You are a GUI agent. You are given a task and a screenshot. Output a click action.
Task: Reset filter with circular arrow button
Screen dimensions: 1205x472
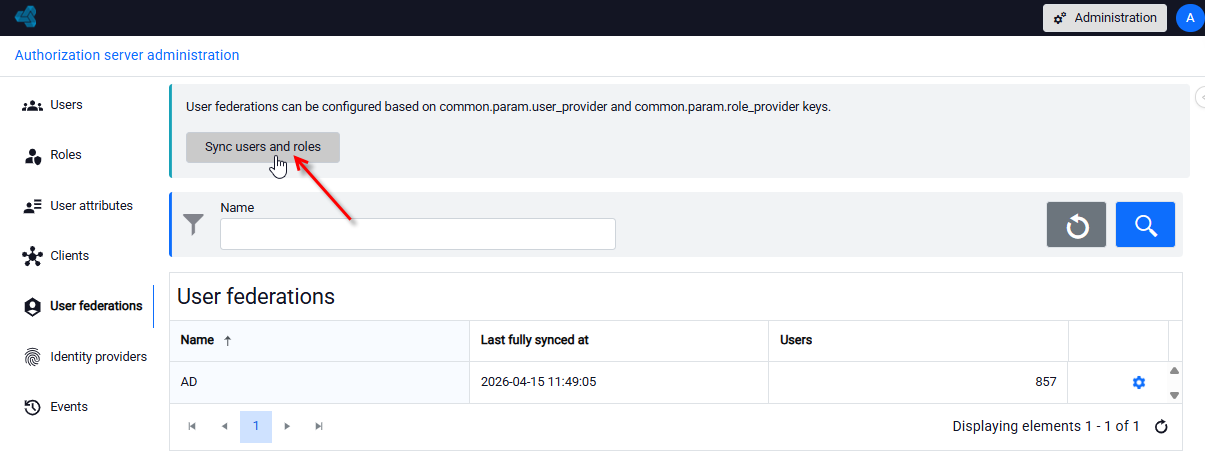1076,225
